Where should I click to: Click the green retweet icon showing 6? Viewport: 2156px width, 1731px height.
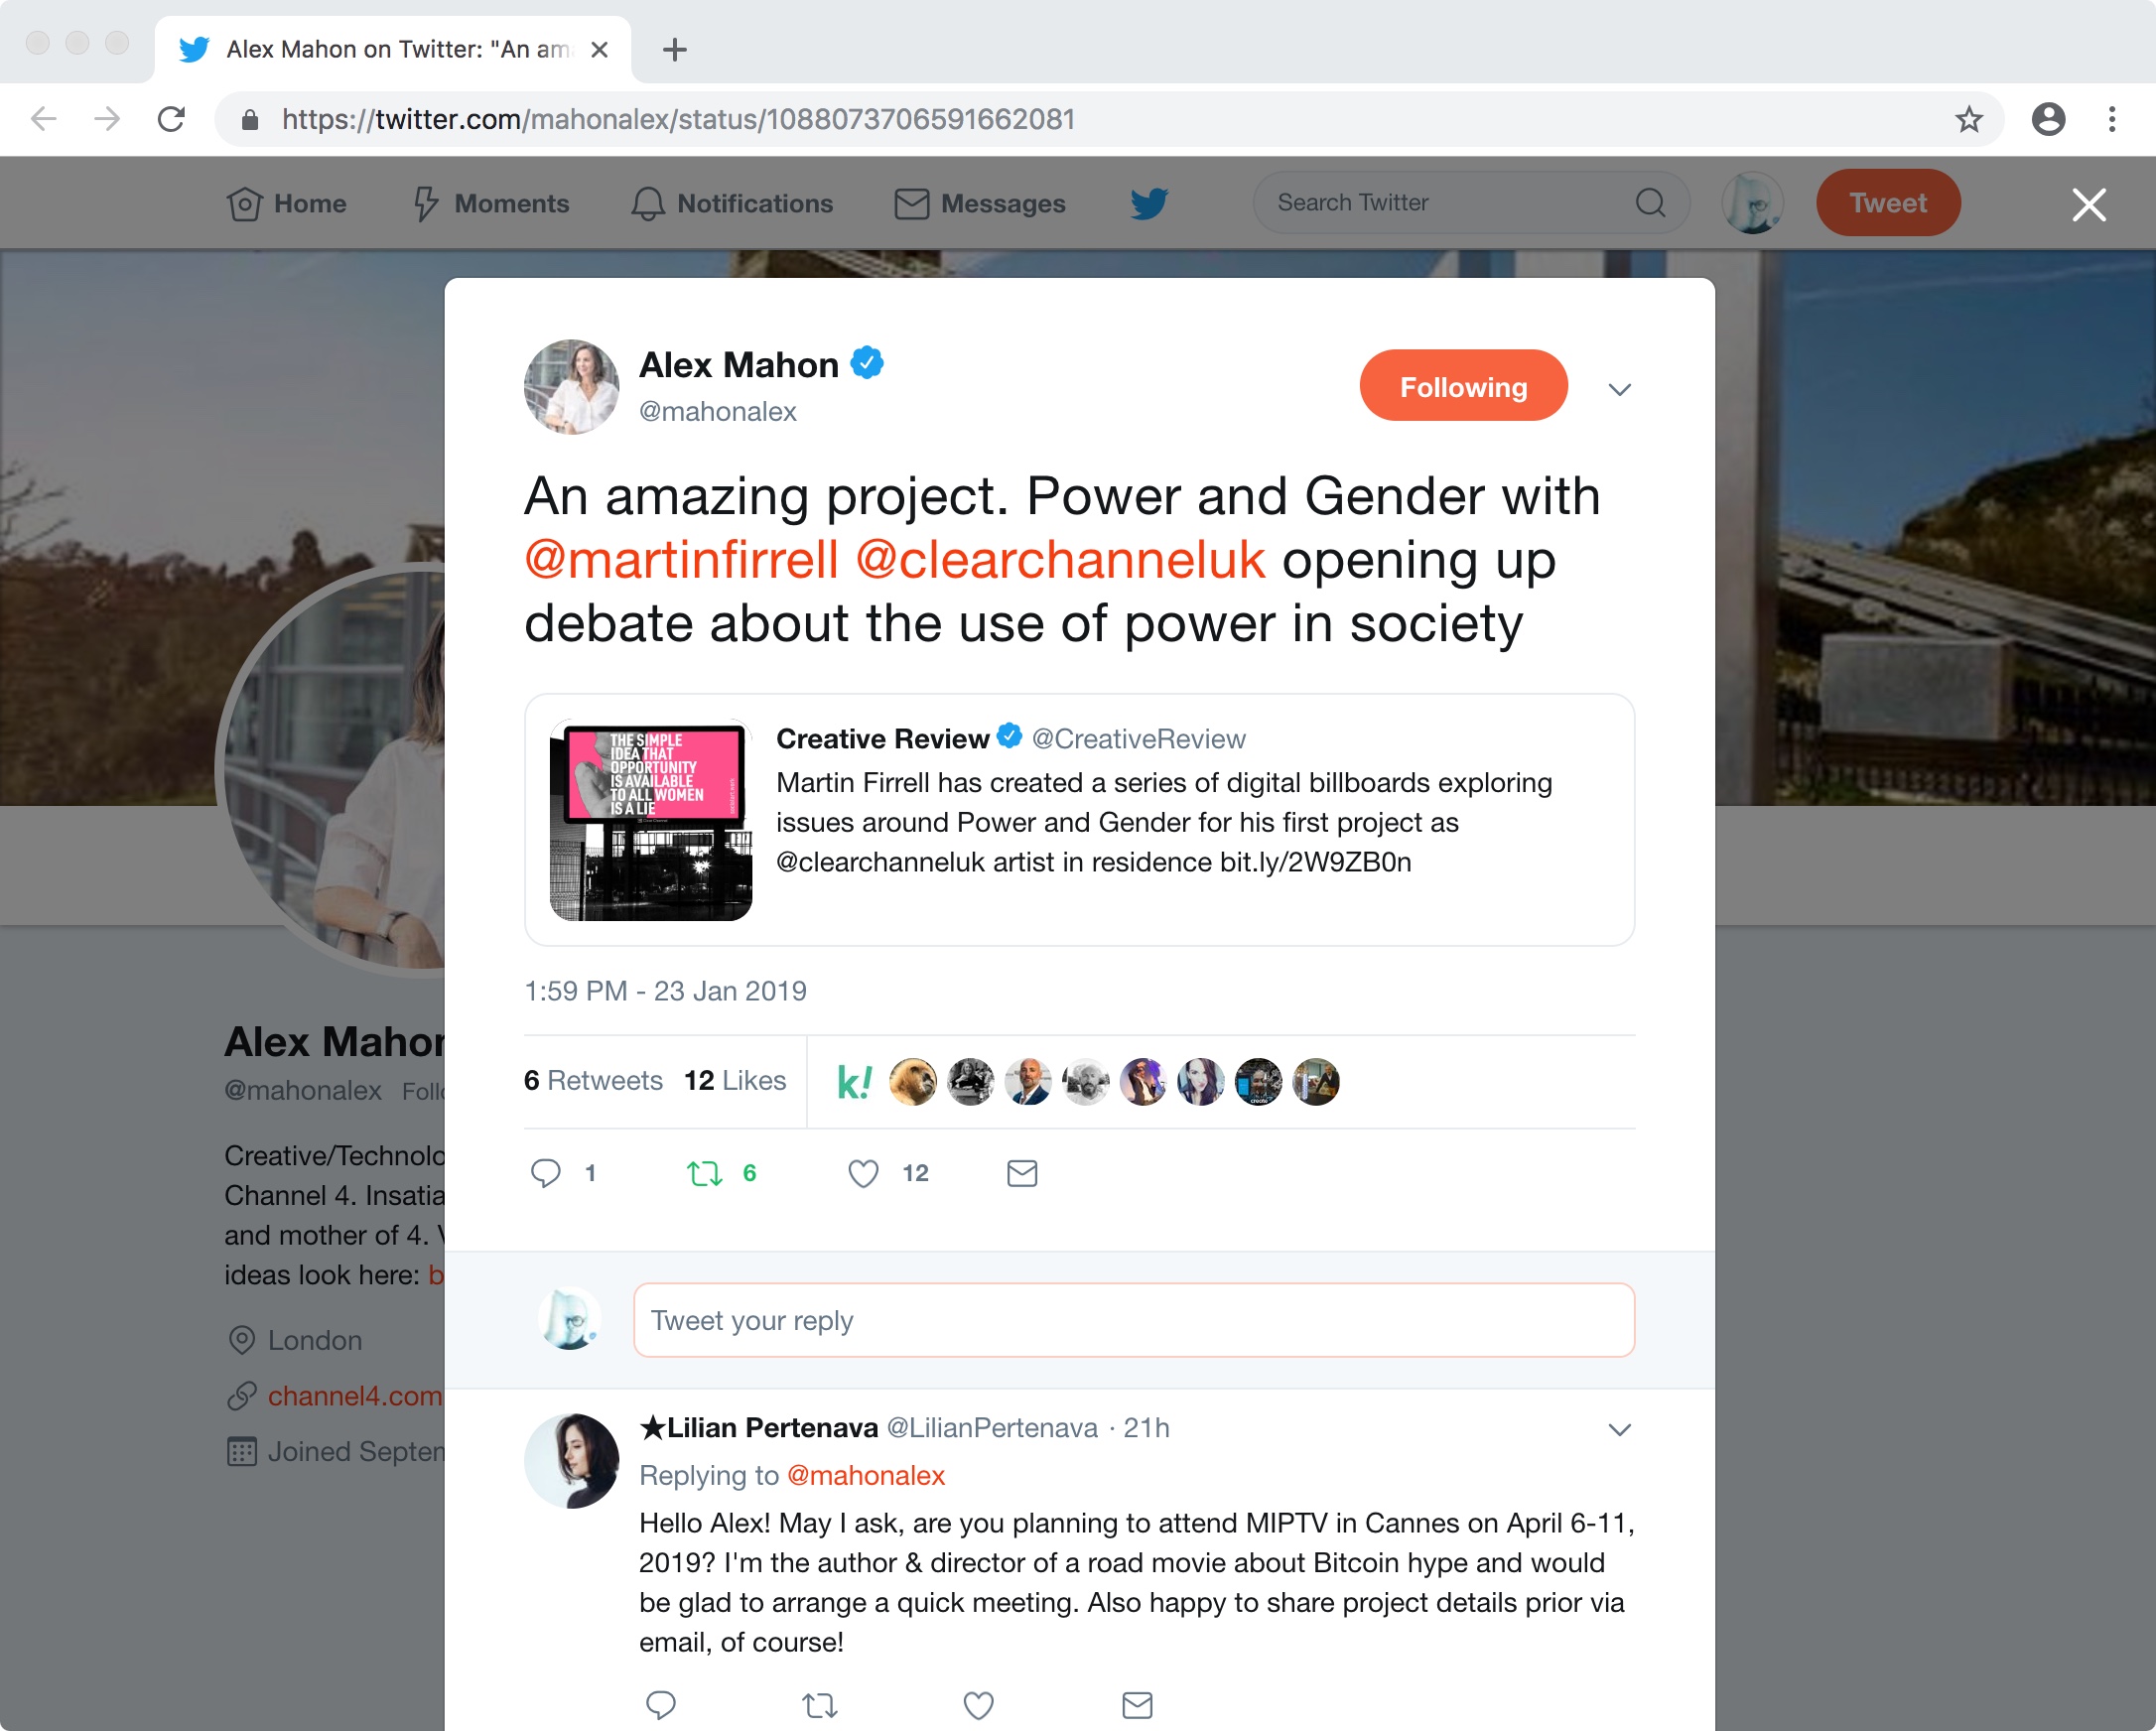pos(704,1172)
